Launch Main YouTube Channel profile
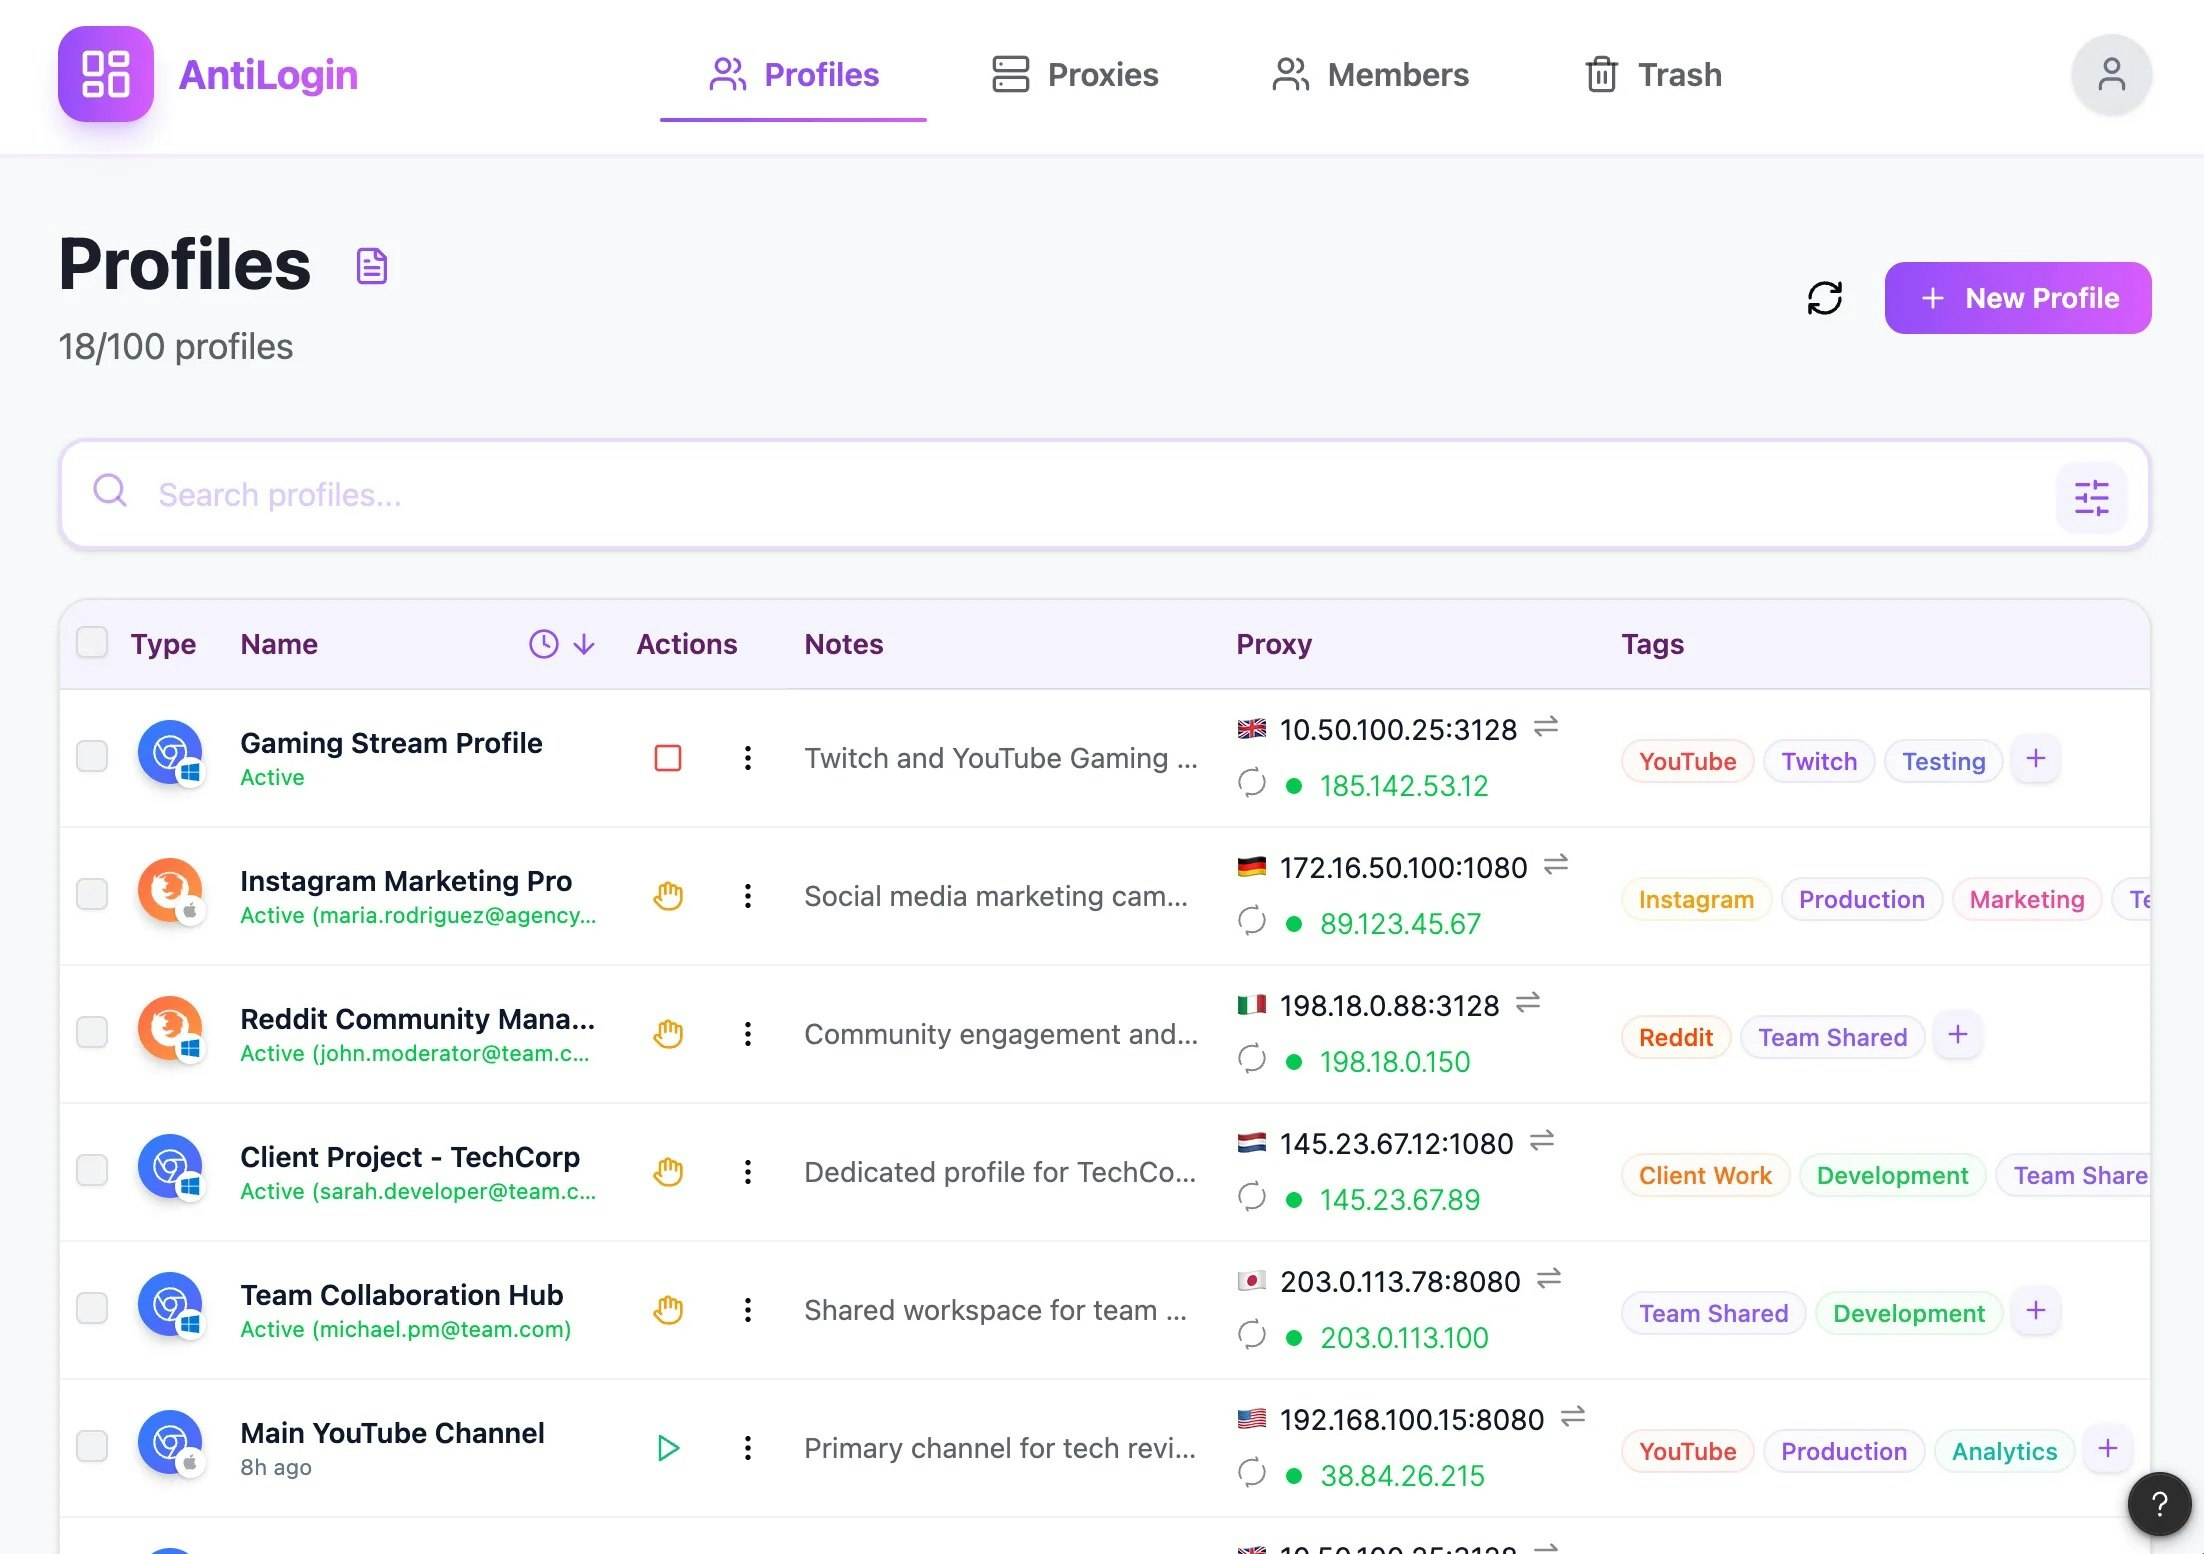Image resolution: width=2204 pixels, height=1554 pixels. [668, 1448]
